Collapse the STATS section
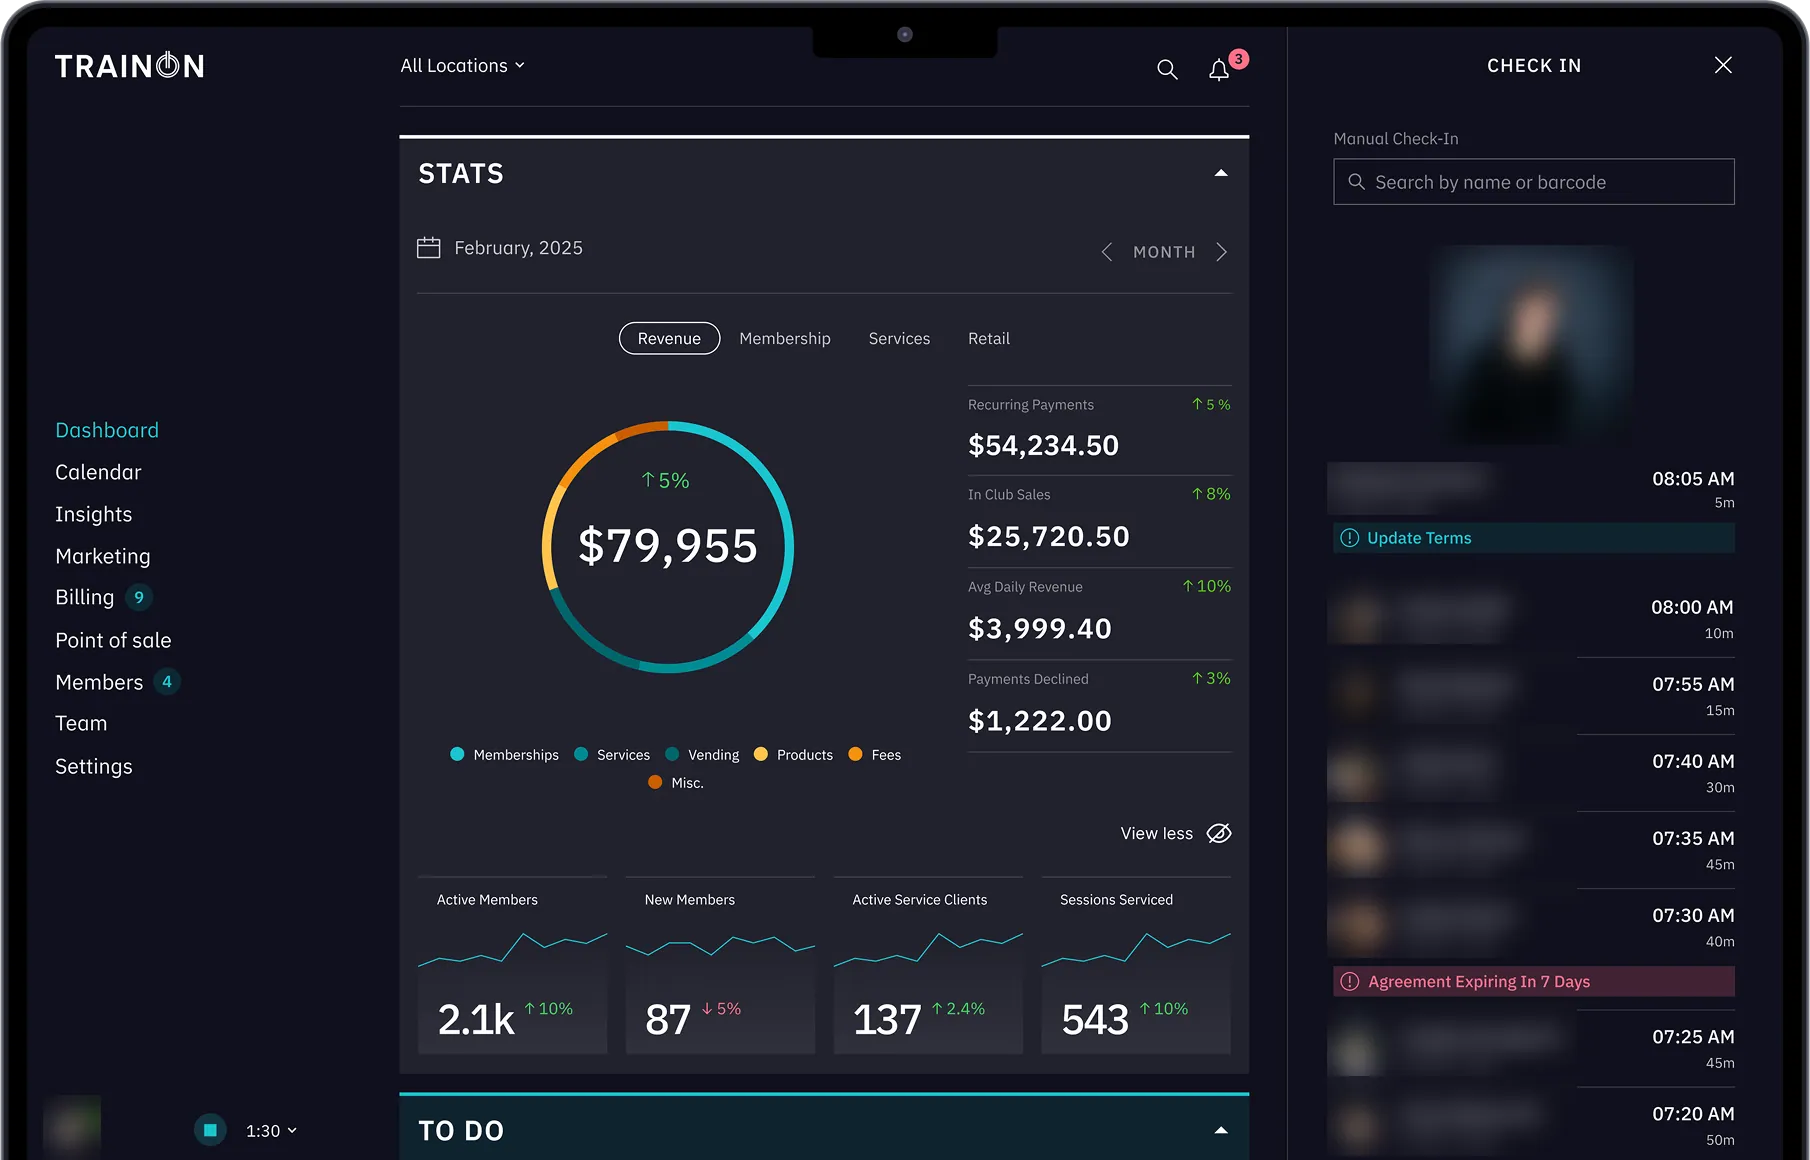Image resolution: width=1810 pixels, height=1160 pixels. (1221, 173)
